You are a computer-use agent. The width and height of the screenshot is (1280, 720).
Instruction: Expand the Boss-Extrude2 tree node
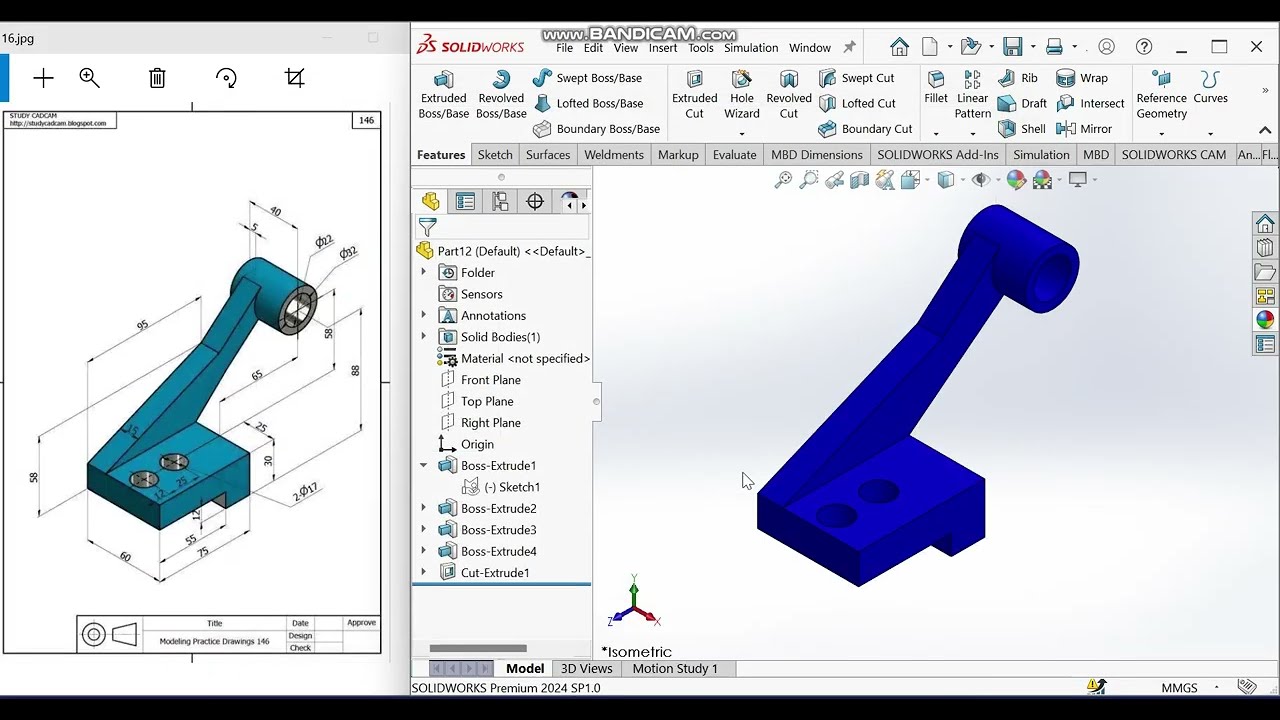[423, 509]
